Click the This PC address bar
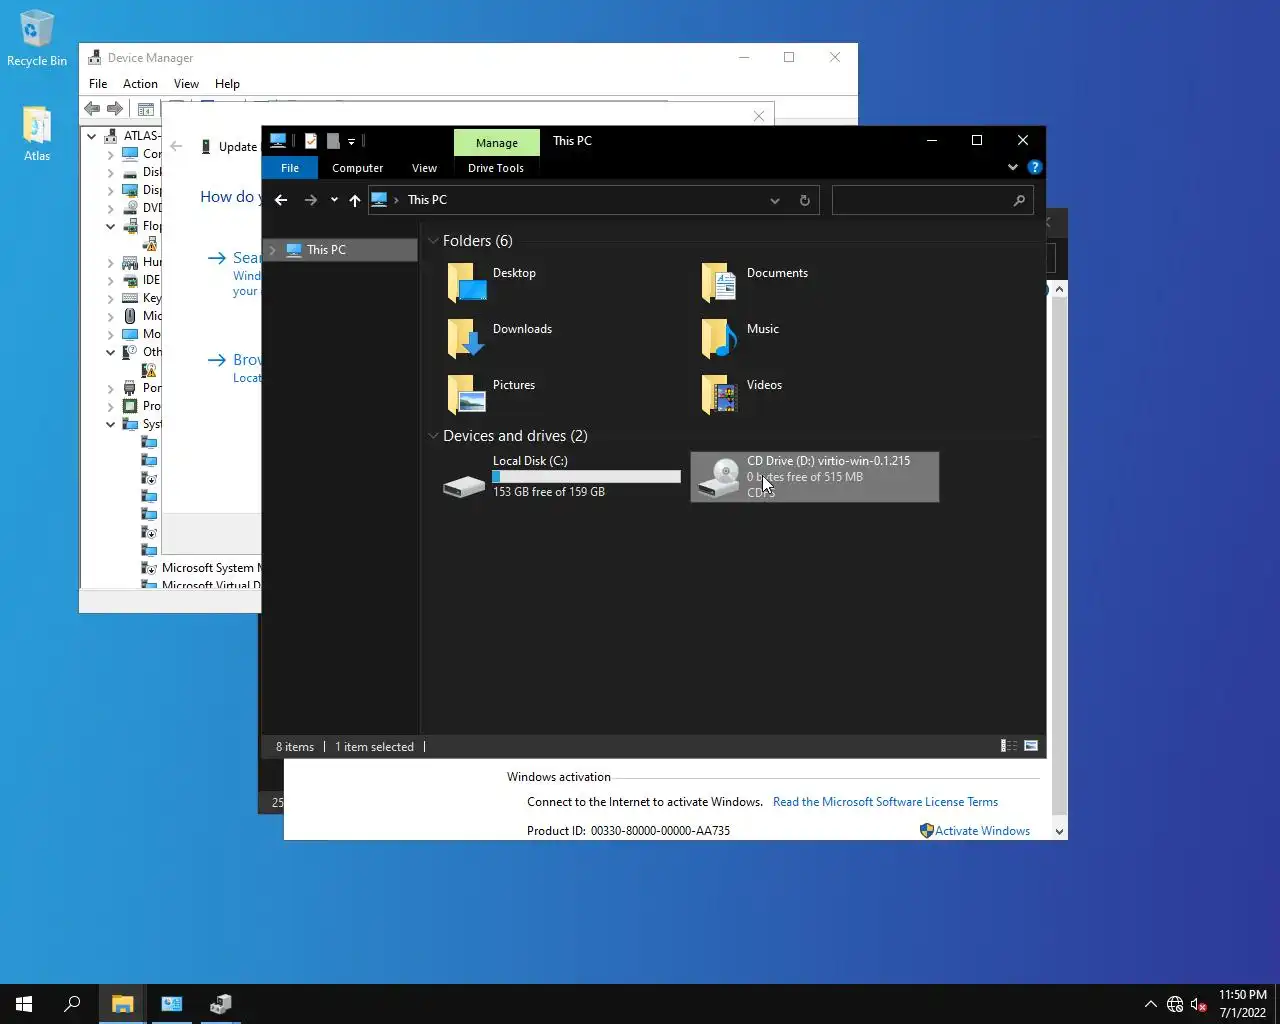Viewport: 1280px width, 1024px height. coord(594,200)
